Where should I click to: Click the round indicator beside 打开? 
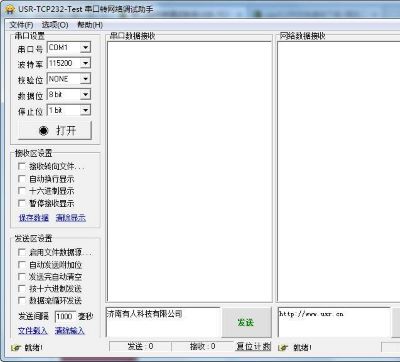(44, 131)
